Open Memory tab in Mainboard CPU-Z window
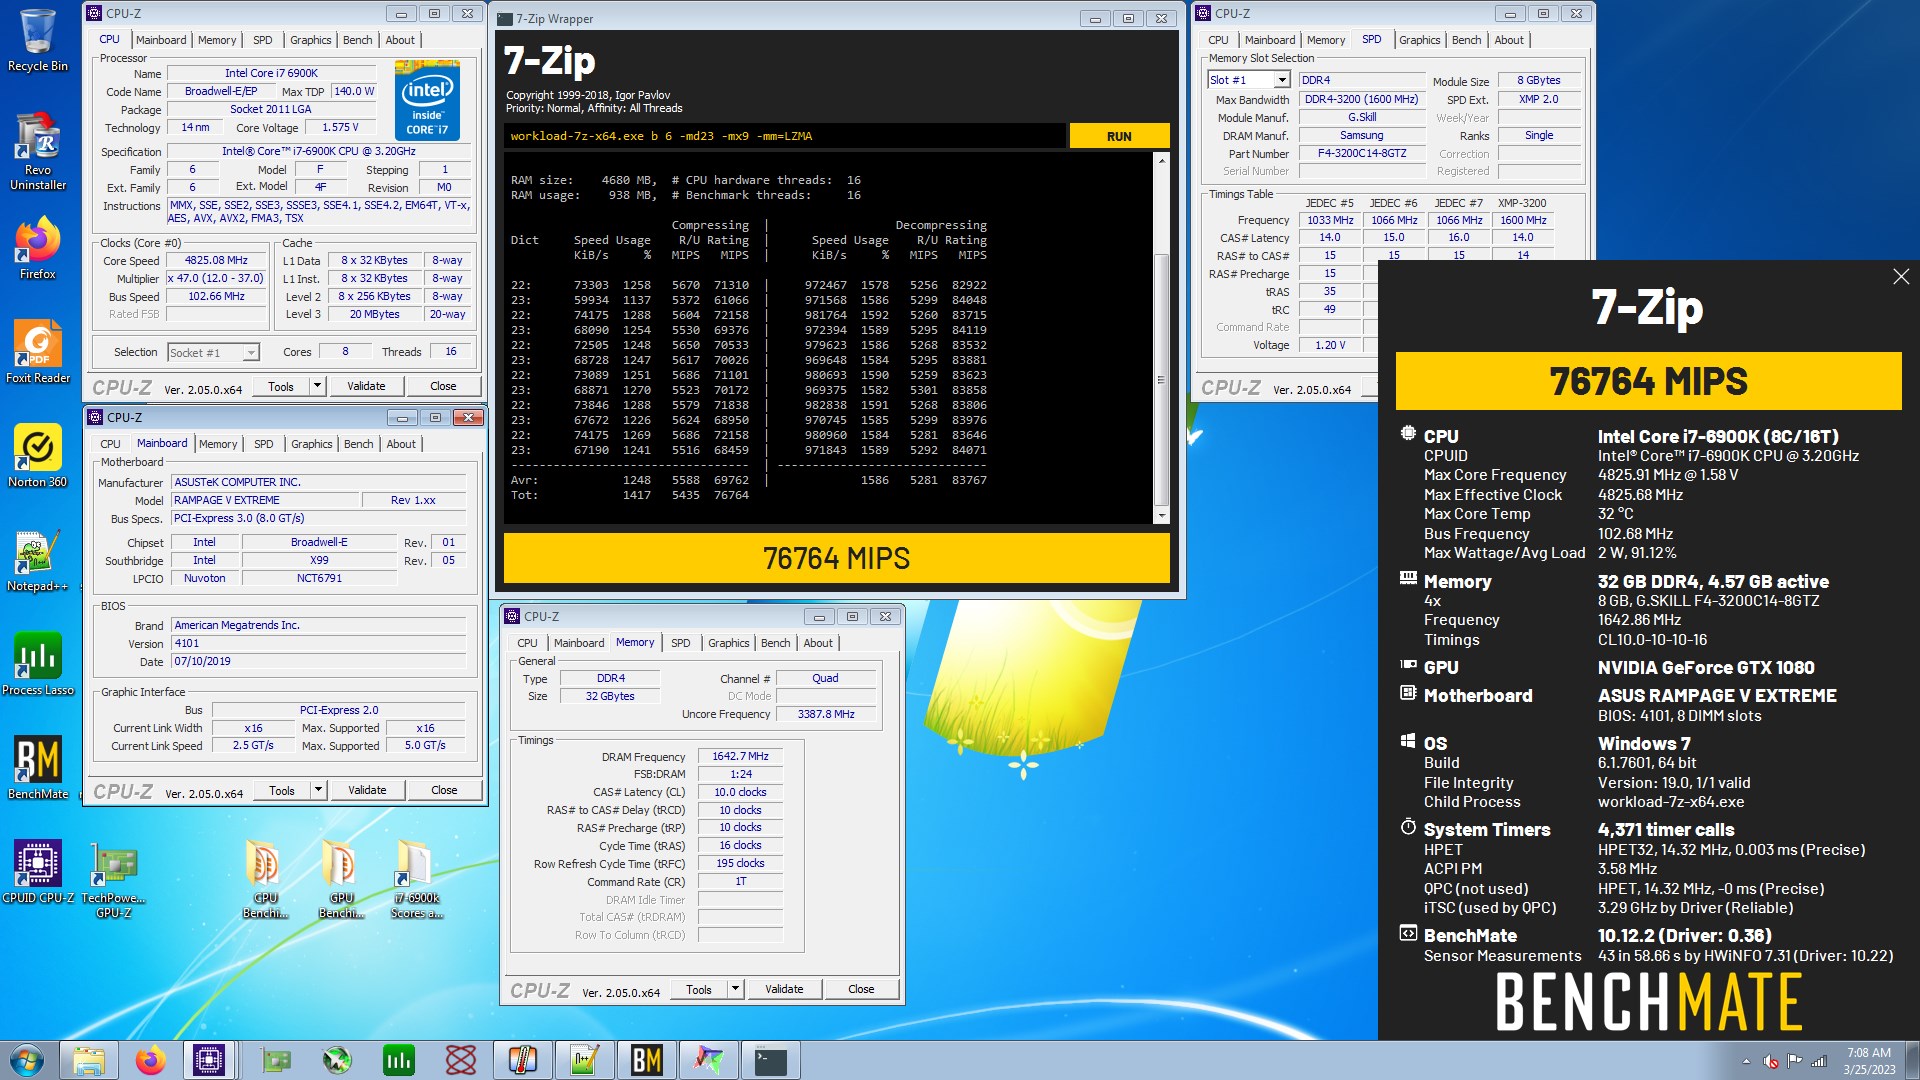 coord(218,444)
